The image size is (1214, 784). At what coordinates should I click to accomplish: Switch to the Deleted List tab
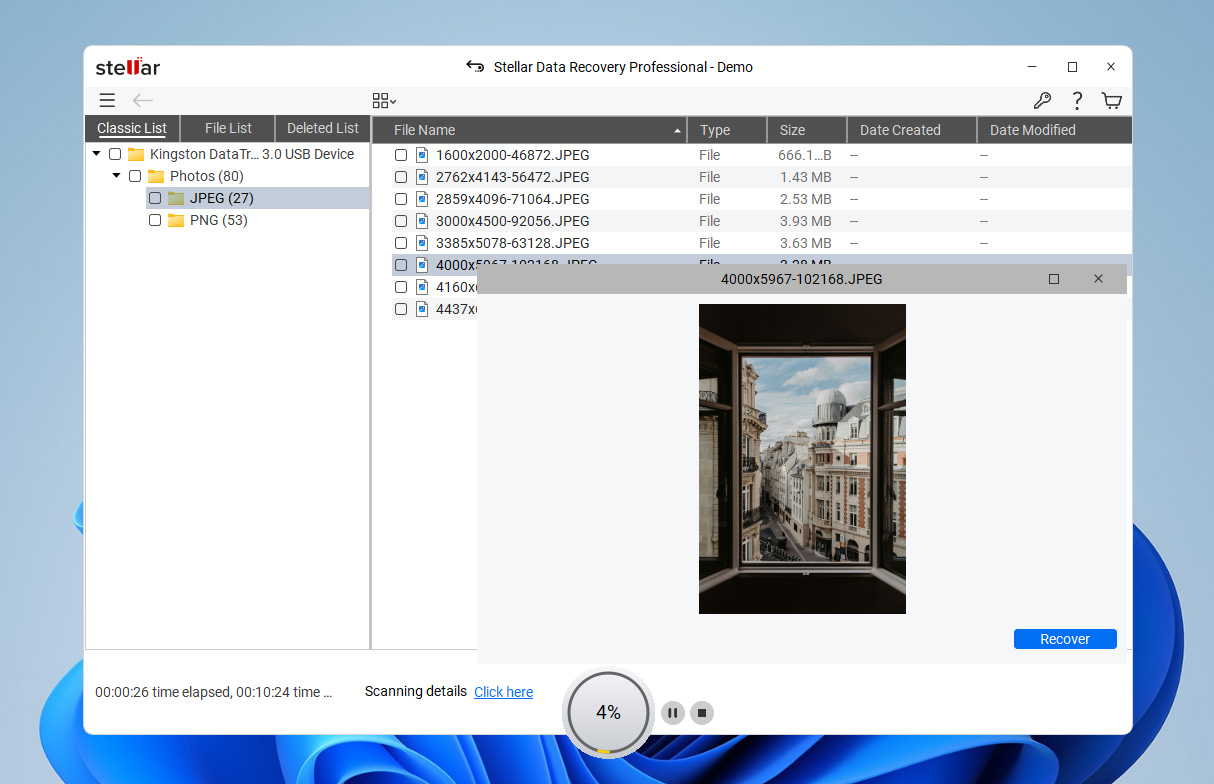(322, 128)
